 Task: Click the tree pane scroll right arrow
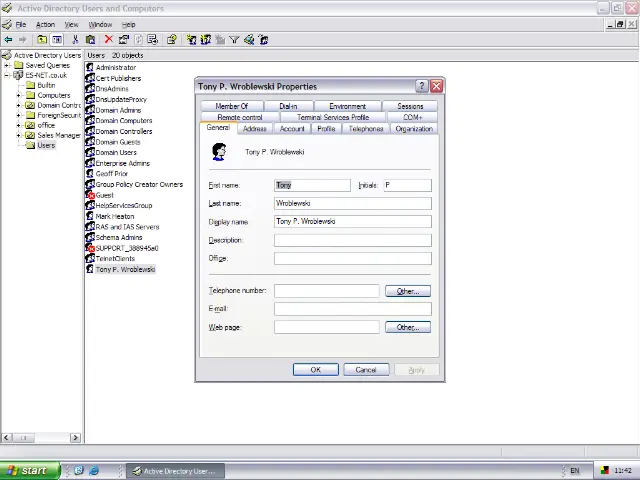coord(75,438)
